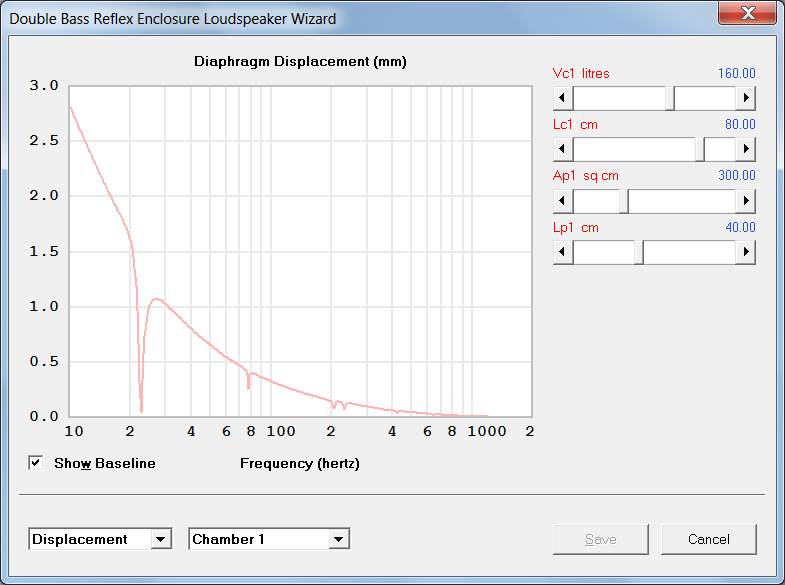The height and width of the screenshot is (585, 785).
Task: Click the Lp1 cm slider thumb
Action: [x=639, y=252]
